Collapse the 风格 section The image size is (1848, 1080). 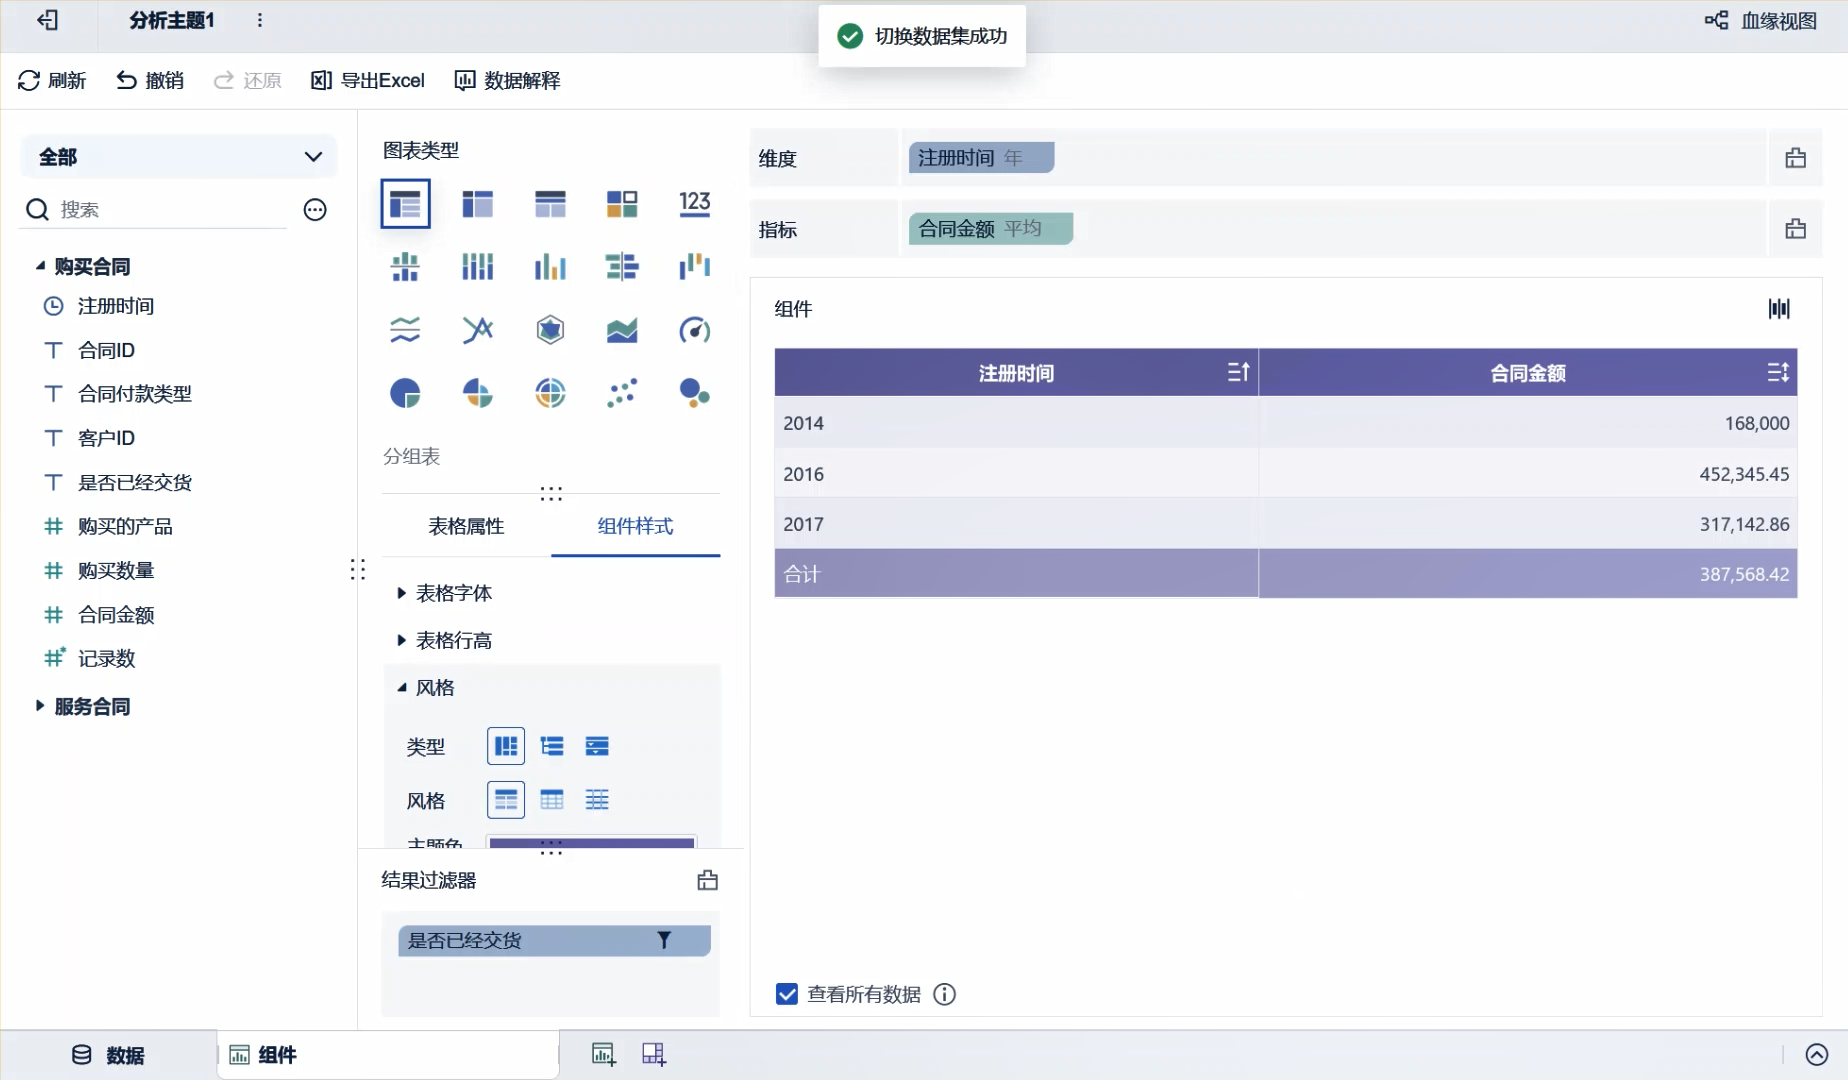(401, 687)
